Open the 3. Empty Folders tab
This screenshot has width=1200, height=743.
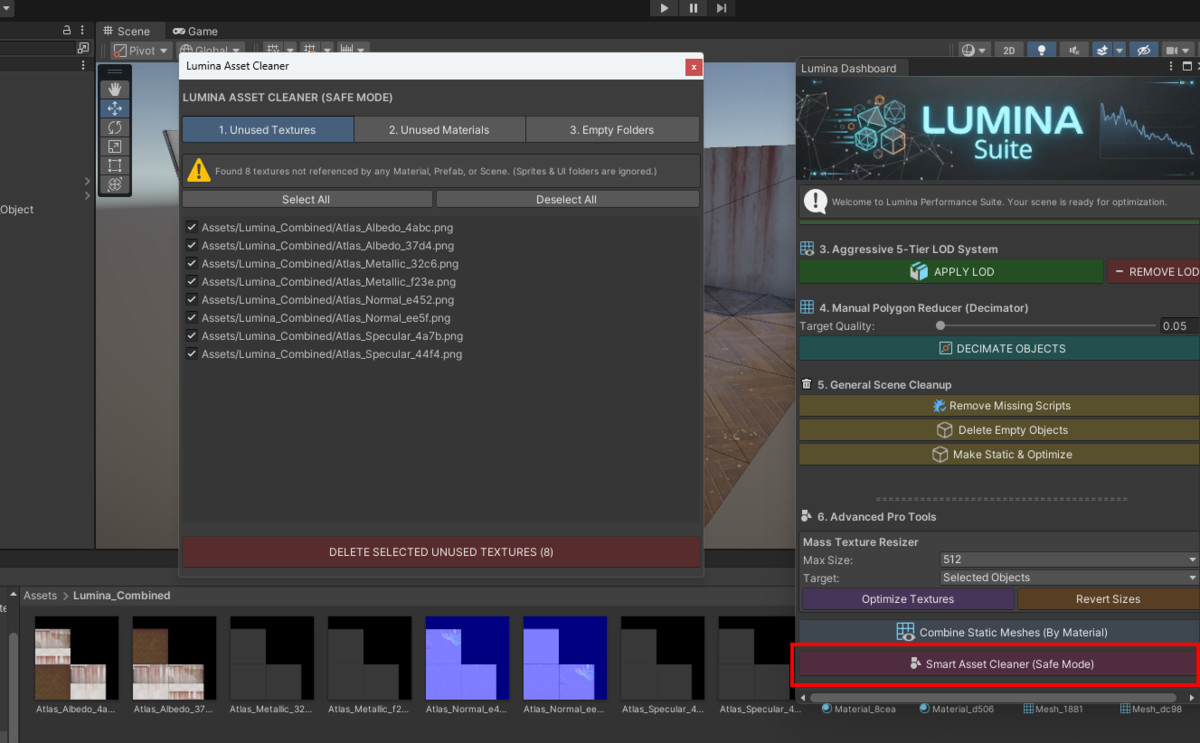click(x=612, y=130)
